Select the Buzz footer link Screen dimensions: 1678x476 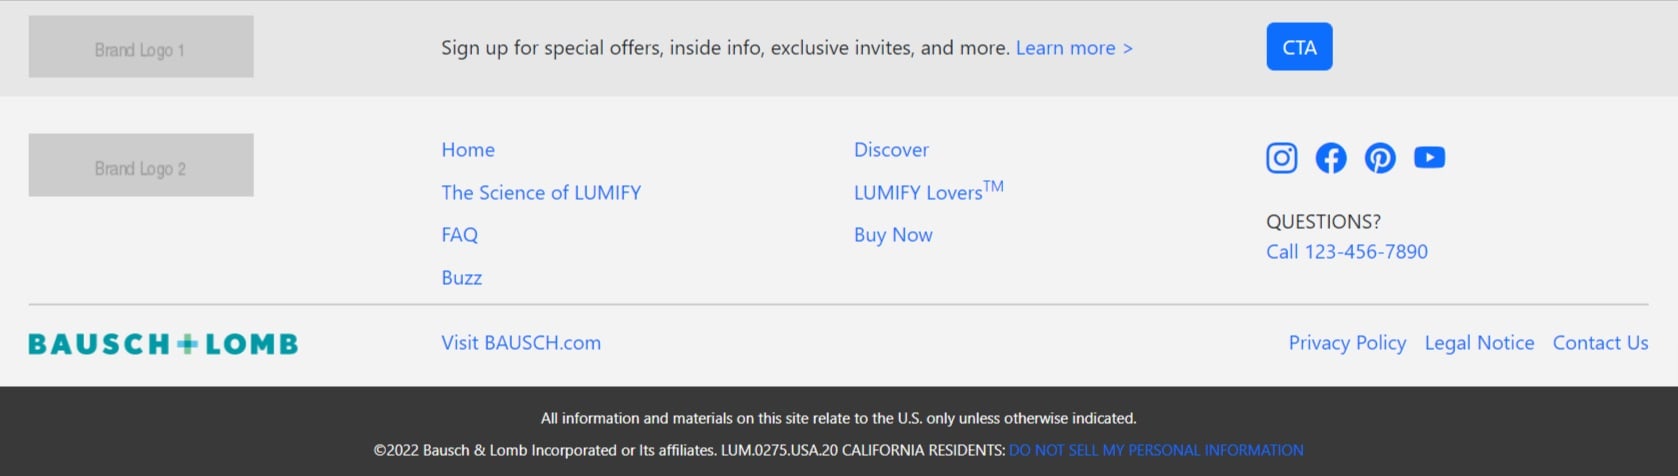[x=461, y=278]
